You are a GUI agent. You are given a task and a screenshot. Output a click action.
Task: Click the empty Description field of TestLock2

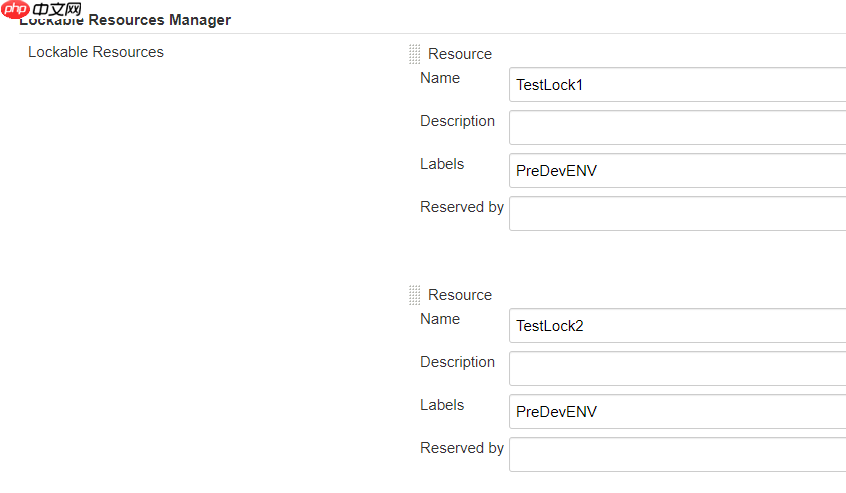(677, 369)
